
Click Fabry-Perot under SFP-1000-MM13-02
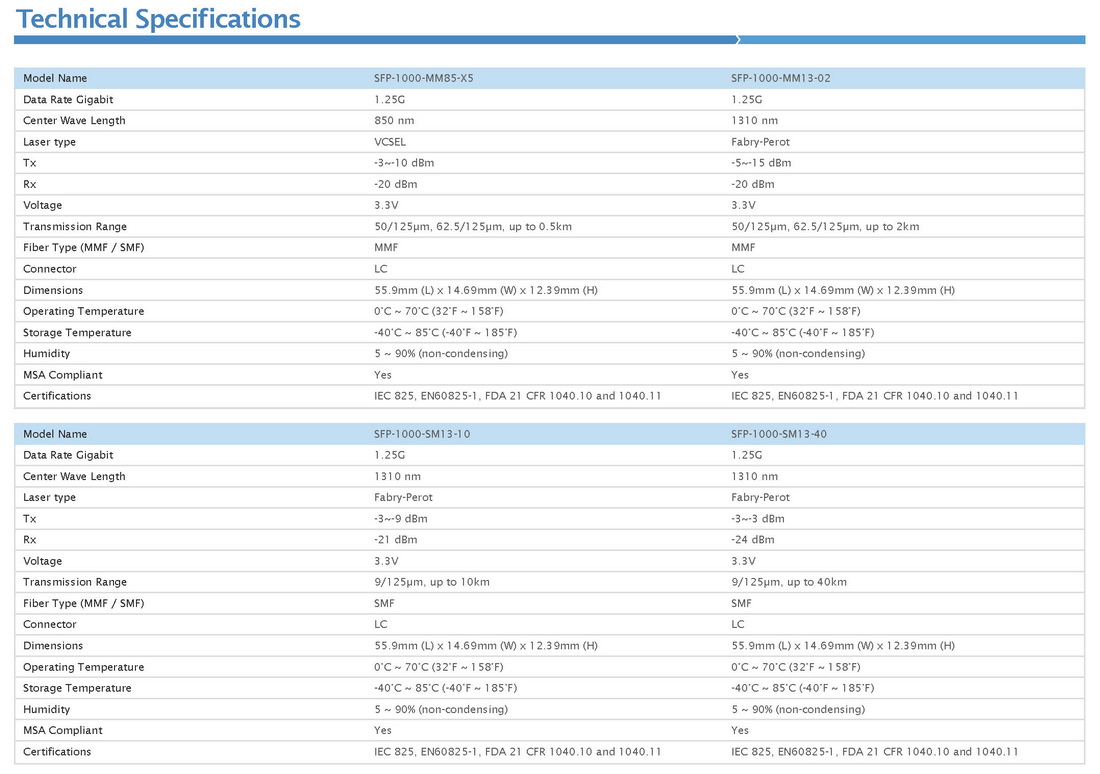(760, 142)
